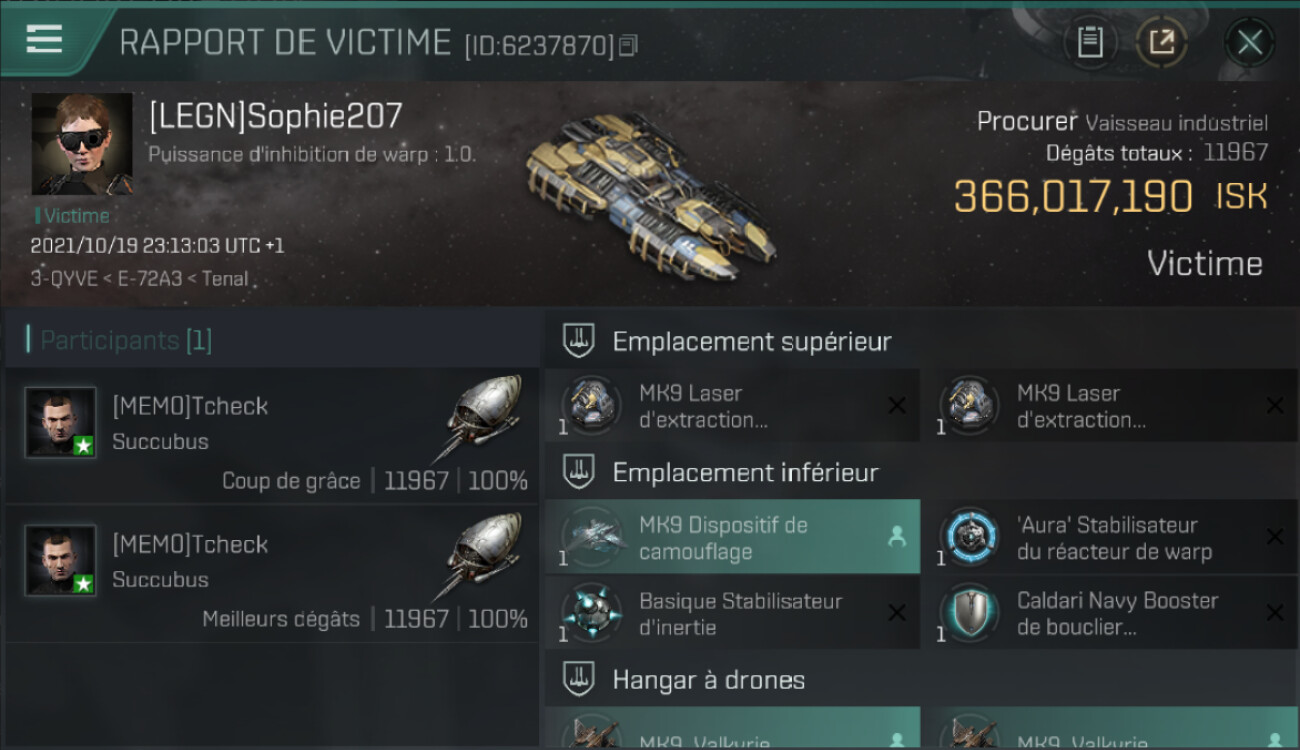
Task: Select the Coup de grâce Succubus ship icon
Action: tap(482, 420)
